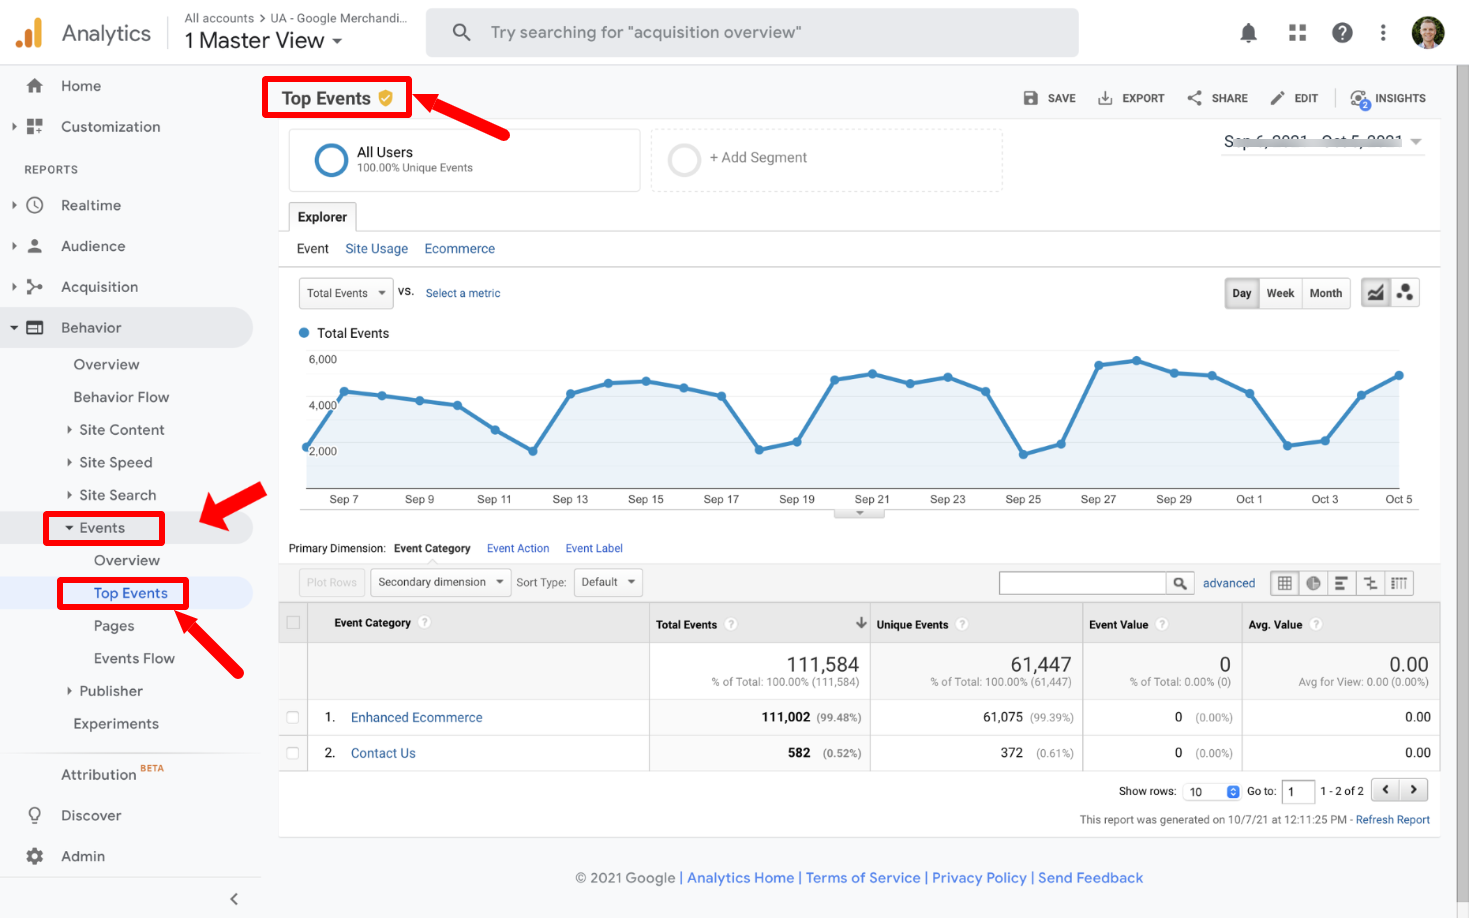Viewport: 1469px width, 918px height.
Task: Click the Go to page number field
Action: 1298,791
